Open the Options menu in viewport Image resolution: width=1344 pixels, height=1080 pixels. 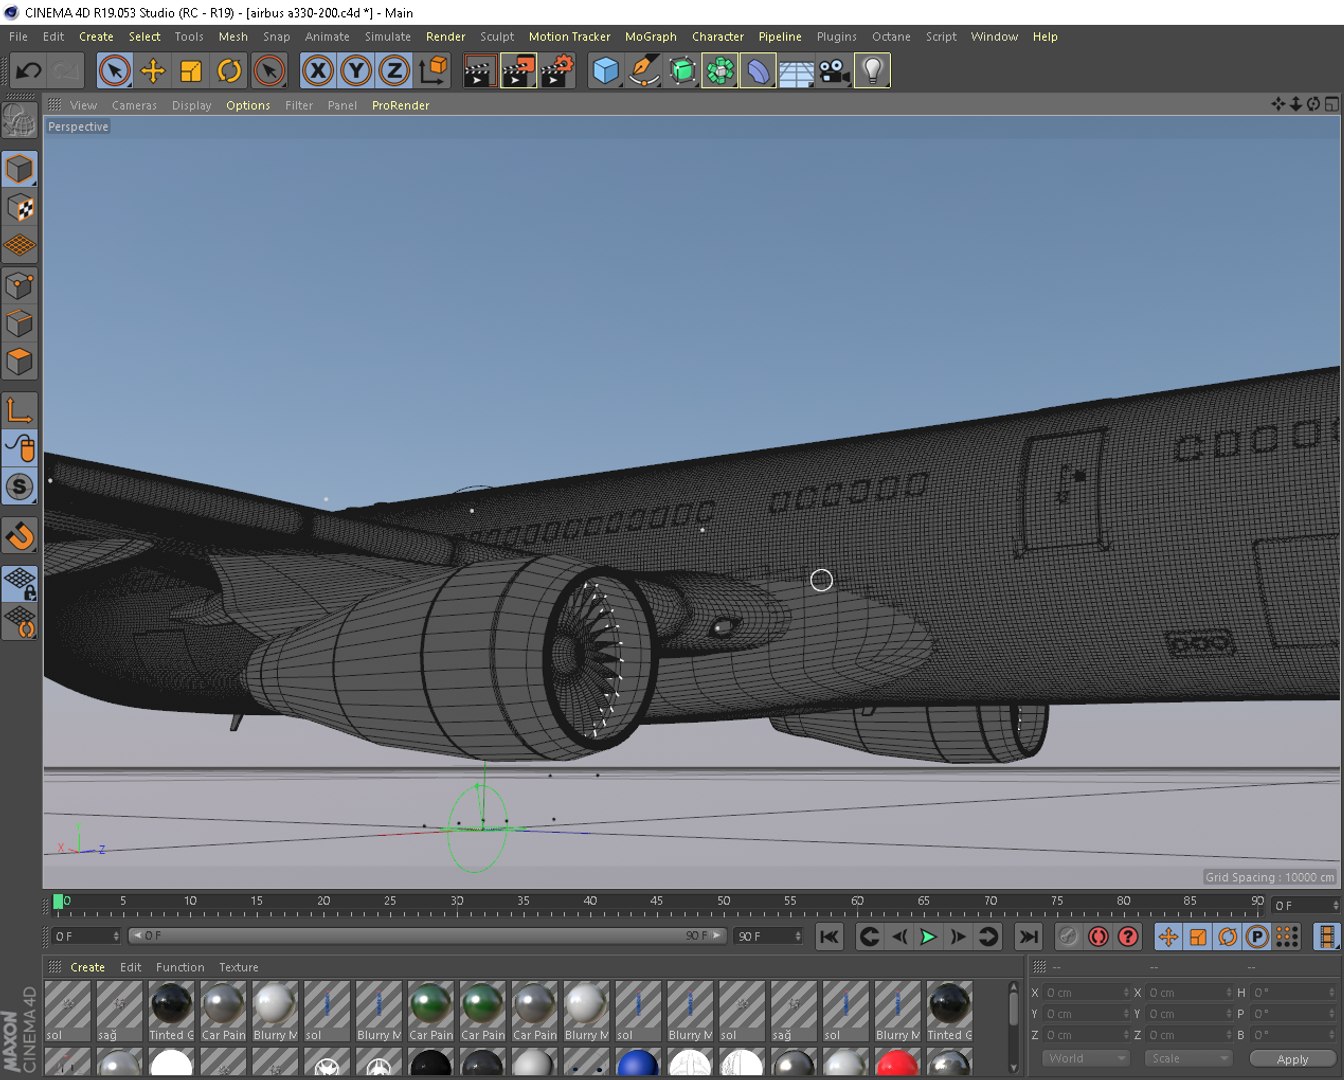click(248, 105)
